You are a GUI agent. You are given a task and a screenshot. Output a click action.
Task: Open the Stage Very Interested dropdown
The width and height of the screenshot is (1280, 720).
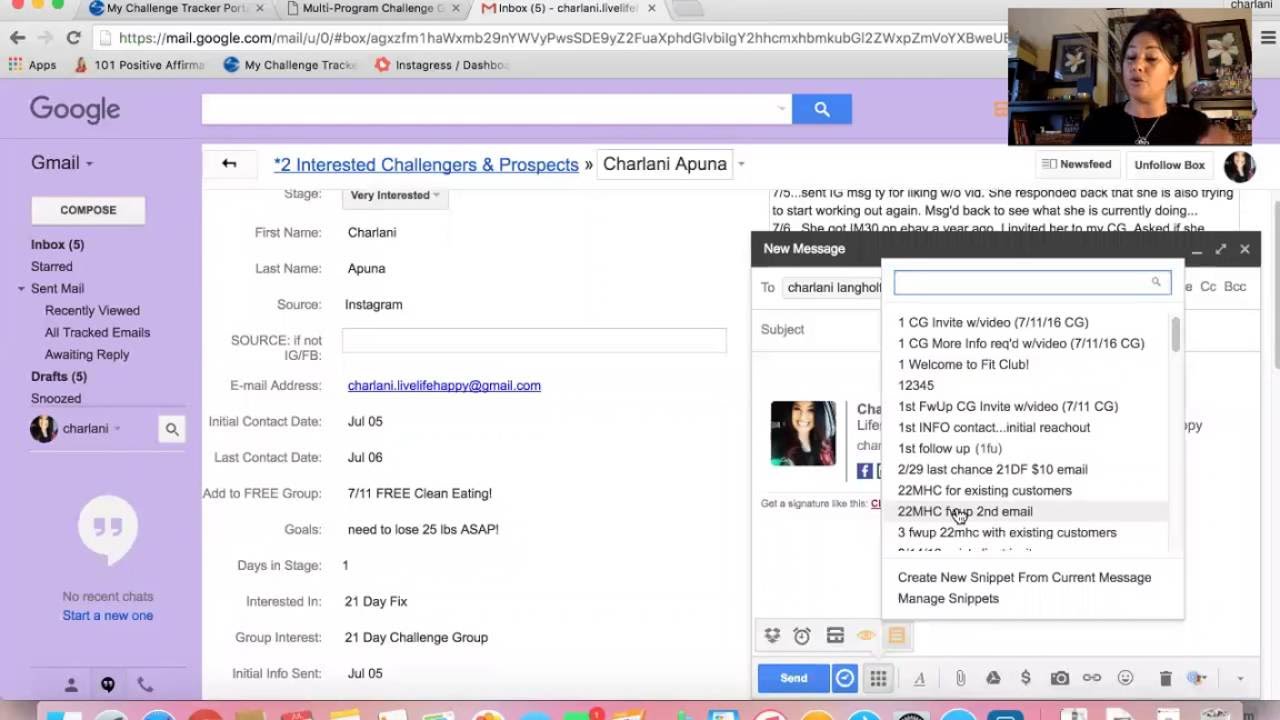395,195
